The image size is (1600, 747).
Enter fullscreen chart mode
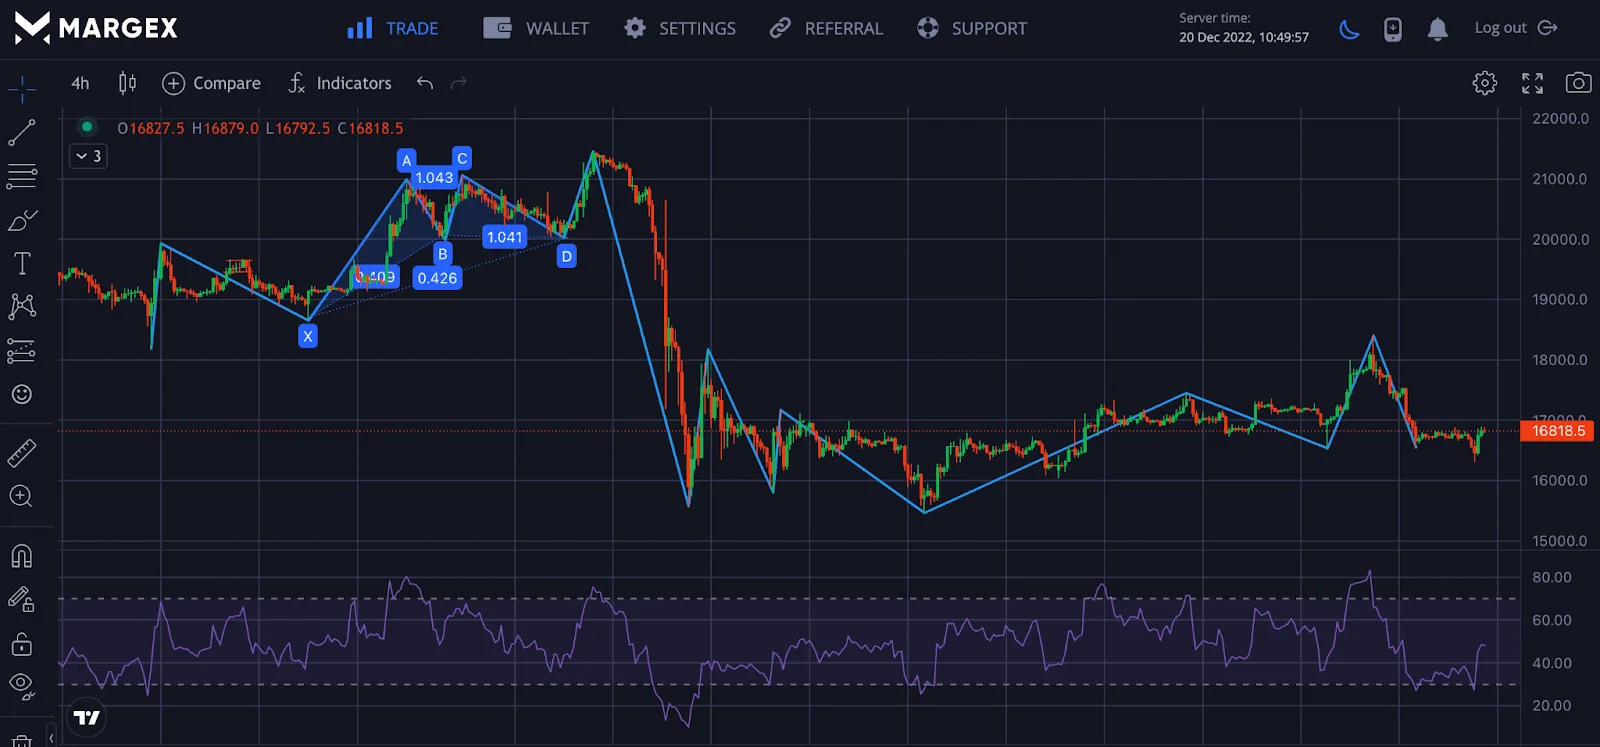point(1532,83)
